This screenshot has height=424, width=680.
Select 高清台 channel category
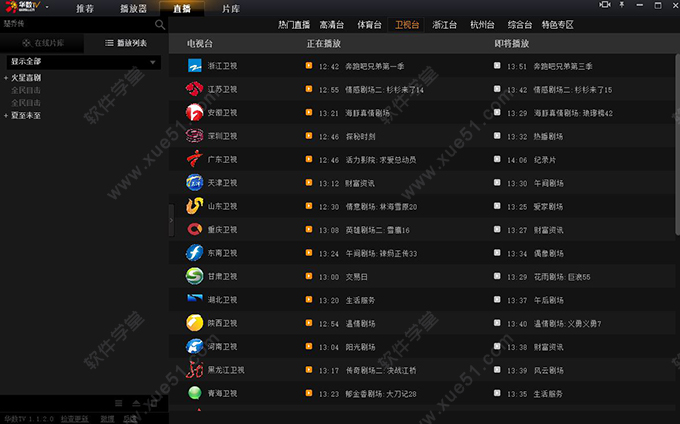coord(331,25)
